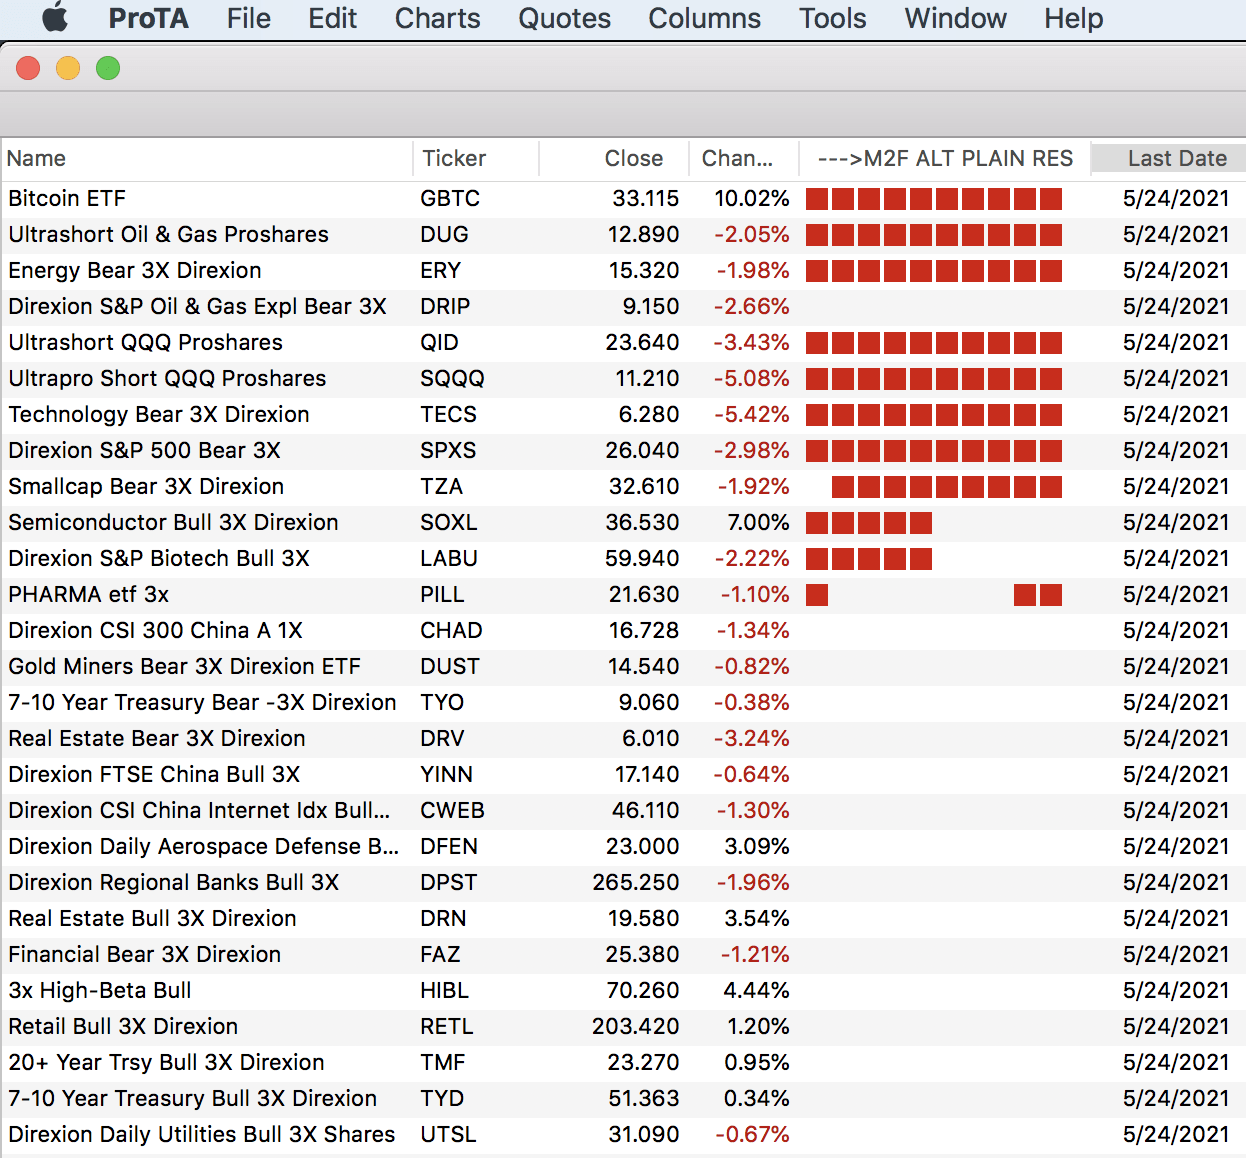This screenshot has height=1158, width=1246.
Task: Select 7-10 Year Treasury Bull 3X Direxion
Action: [623, 1098]
